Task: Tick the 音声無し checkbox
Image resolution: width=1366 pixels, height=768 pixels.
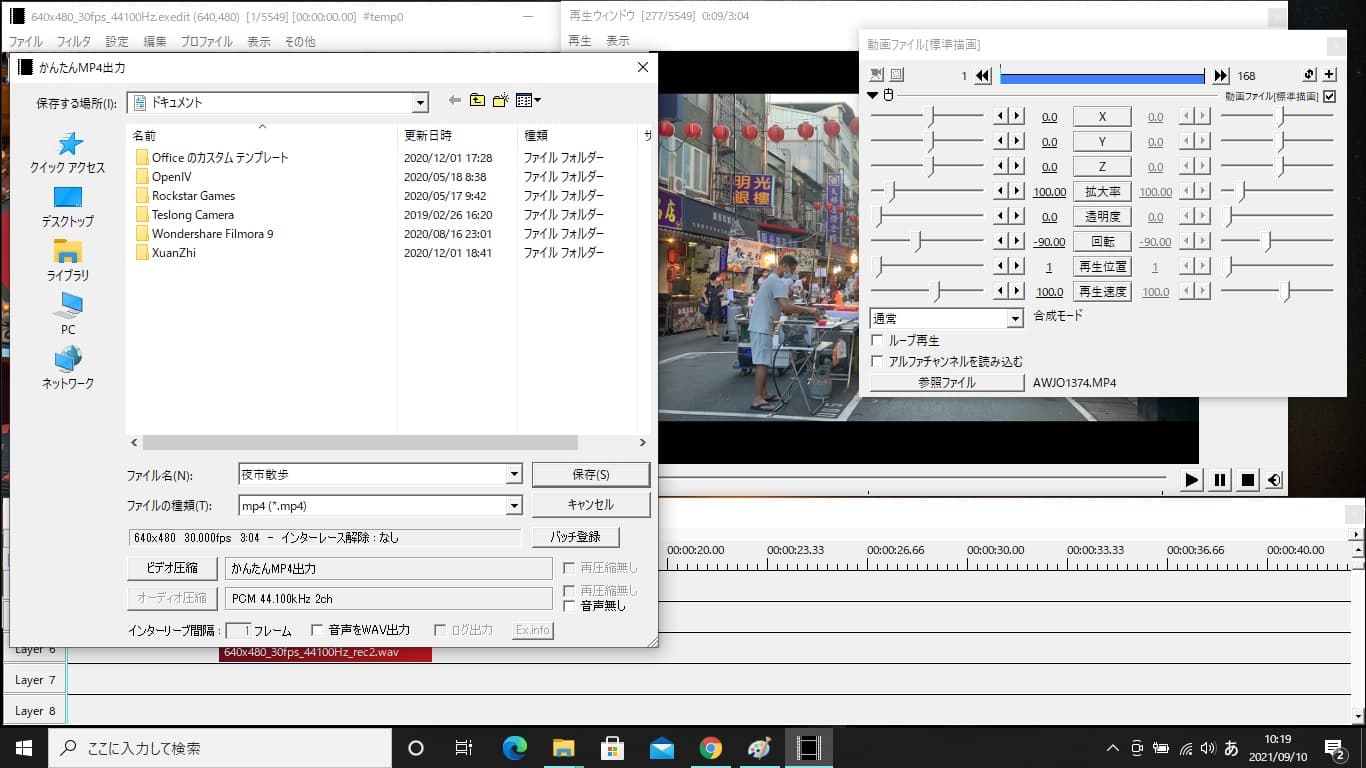Action: [x=569, y=605]
